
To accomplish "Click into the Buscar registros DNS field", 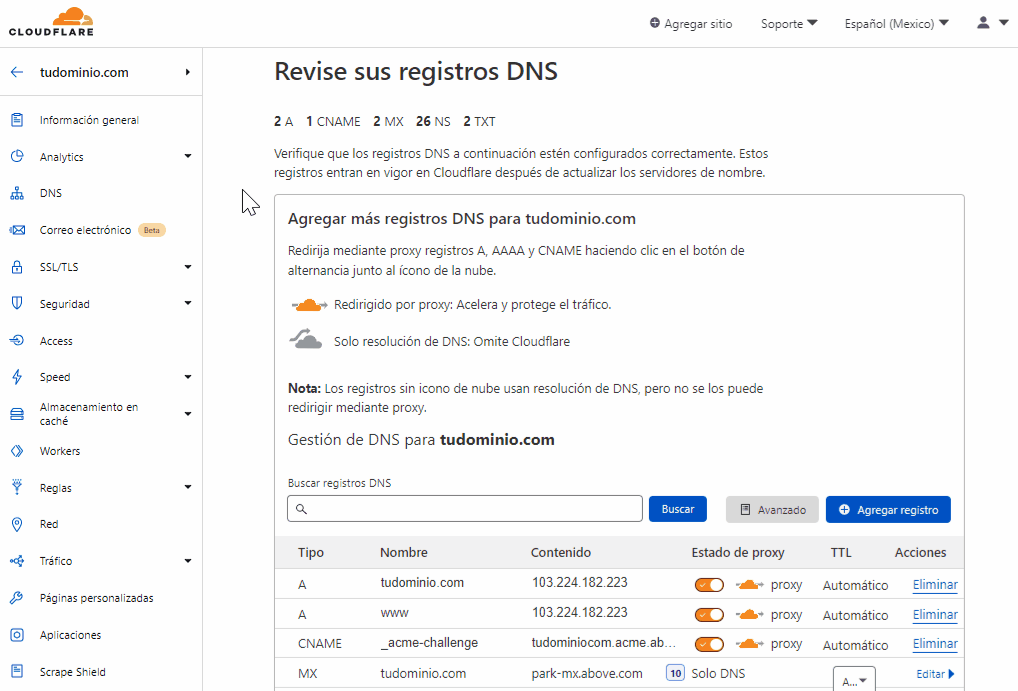I will [465, 509].
